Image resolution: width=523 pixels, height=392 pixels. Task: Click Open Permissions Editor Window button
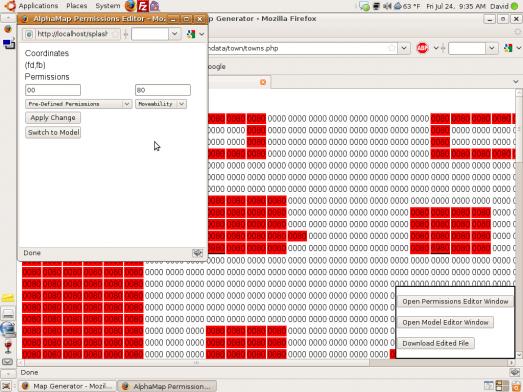tap(455, 301)
